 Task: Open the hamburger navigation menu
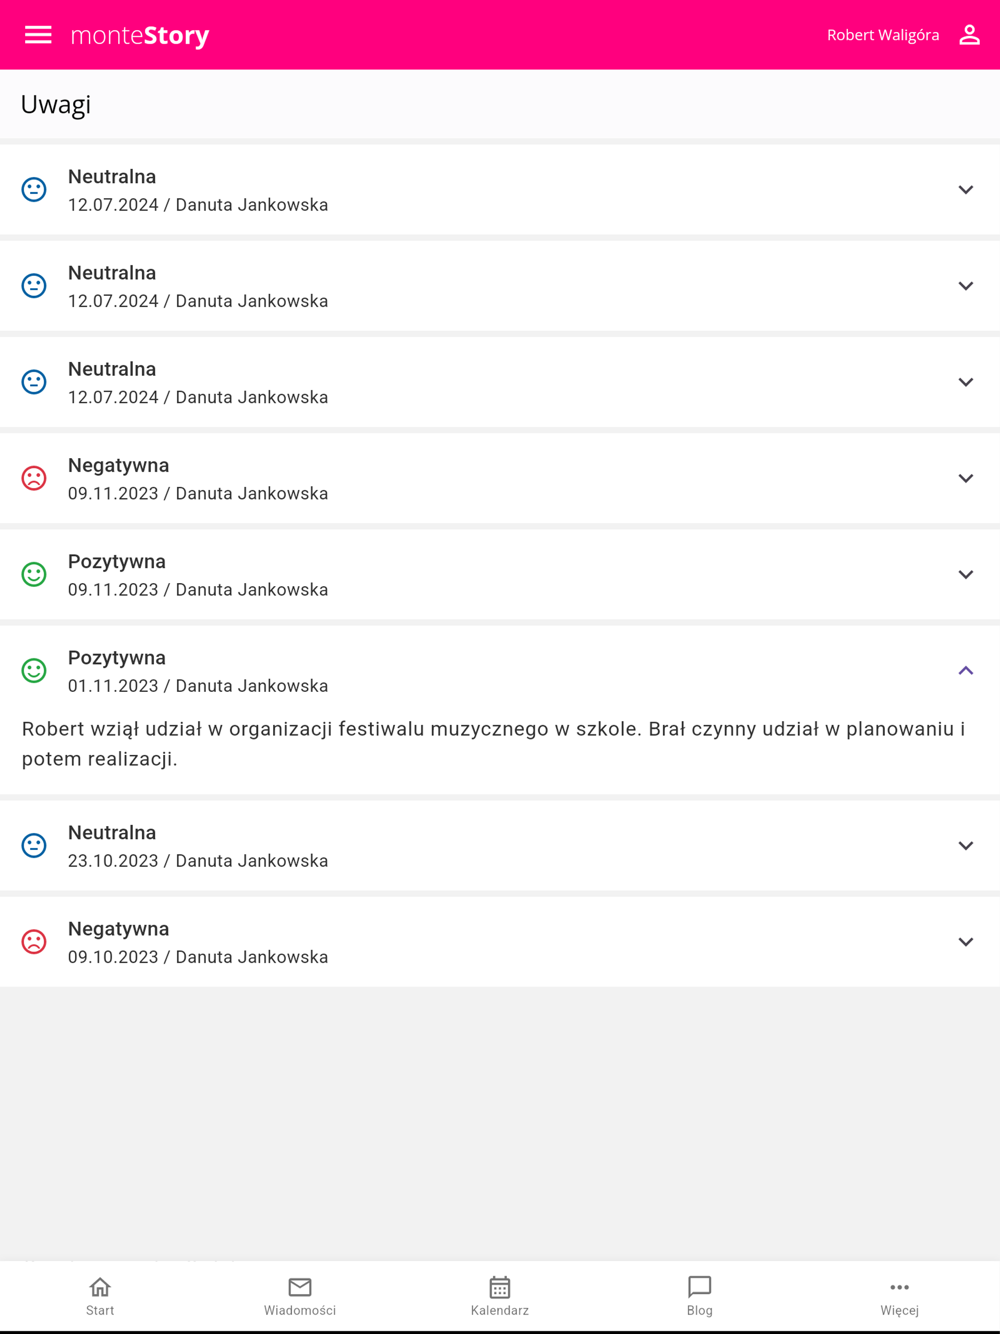click(x=38, y=35)
